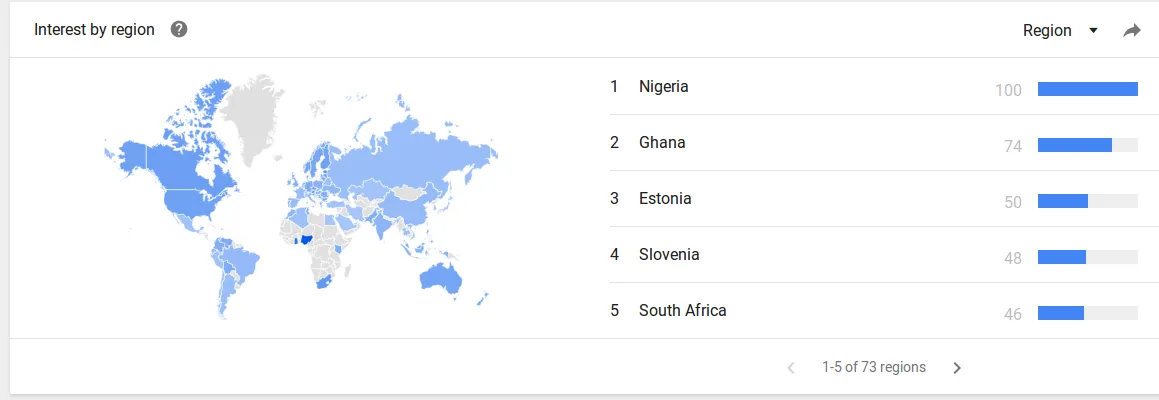Click the Nigeria interest bar
Viewport: 1159px width, 400px height.
[1087, 89]
